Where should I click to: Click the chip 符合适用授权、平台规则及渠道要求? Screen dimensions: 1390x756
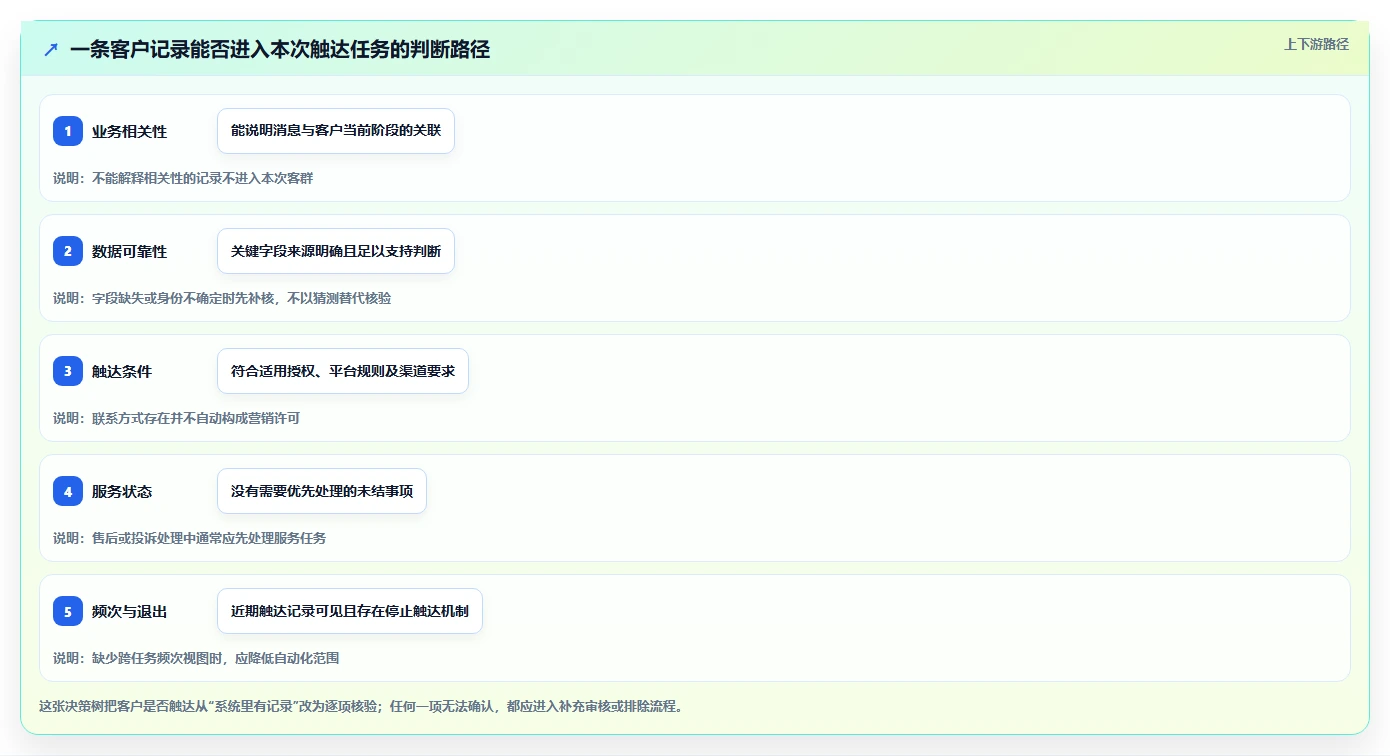pos(343,371)
